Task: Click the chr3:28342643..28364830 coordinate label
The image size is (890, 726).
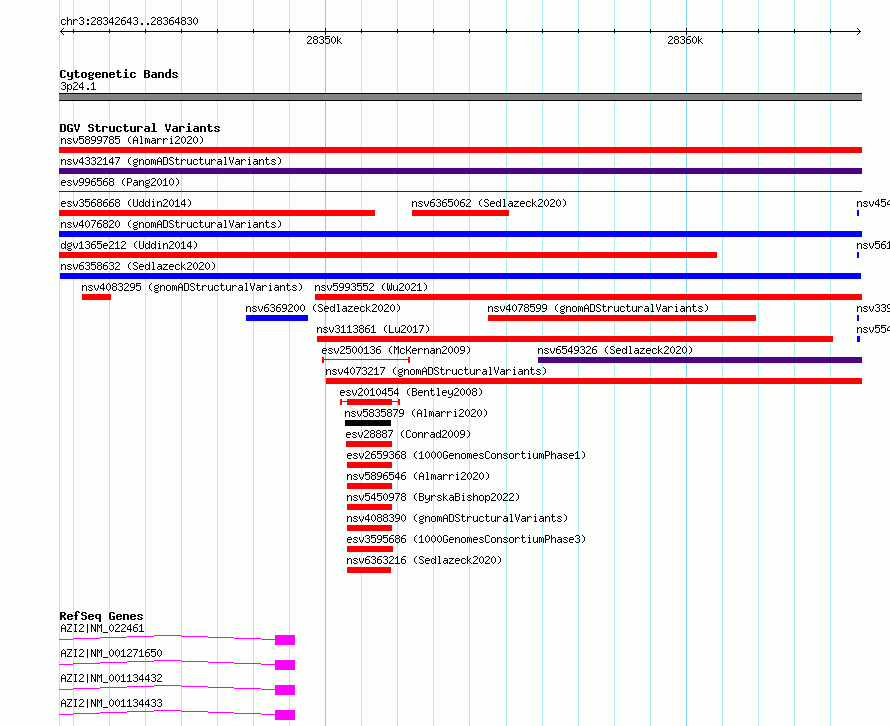Action: click(129, 21)
